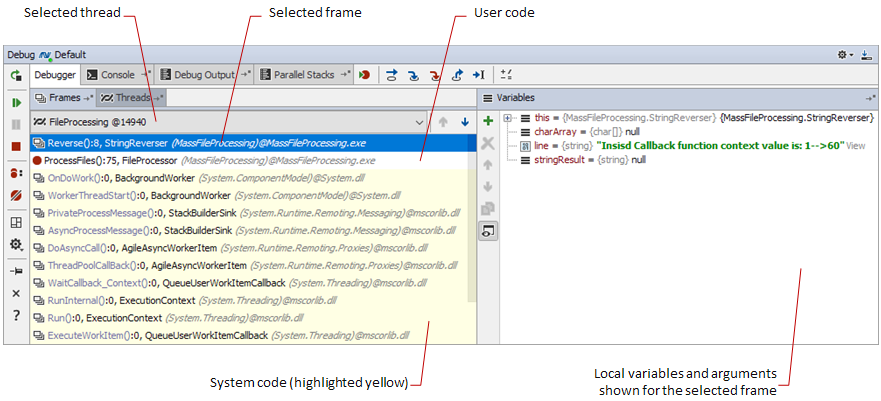The width and height of the screenshot is (881, 401).
Task: Stop debugging with red square icon
Action: pyautogui.click(x=16, y=147)
